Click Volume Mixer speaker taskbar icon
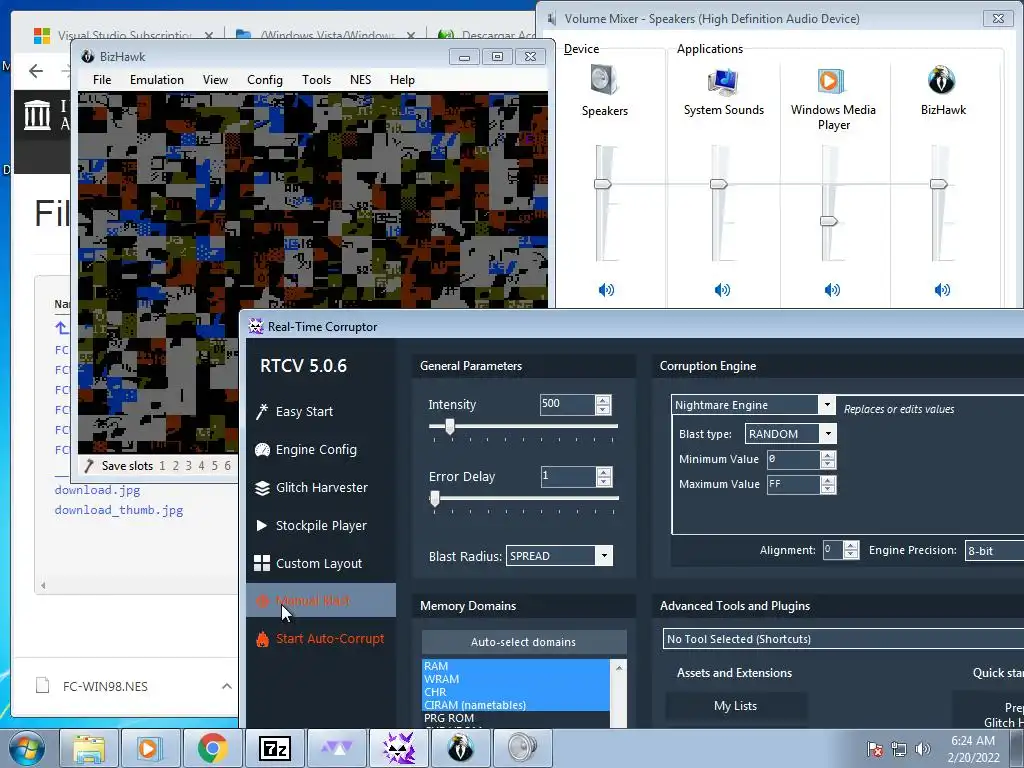Image resolution: width=1024 pixels, height=768 pixels. (x=522, y=748)
